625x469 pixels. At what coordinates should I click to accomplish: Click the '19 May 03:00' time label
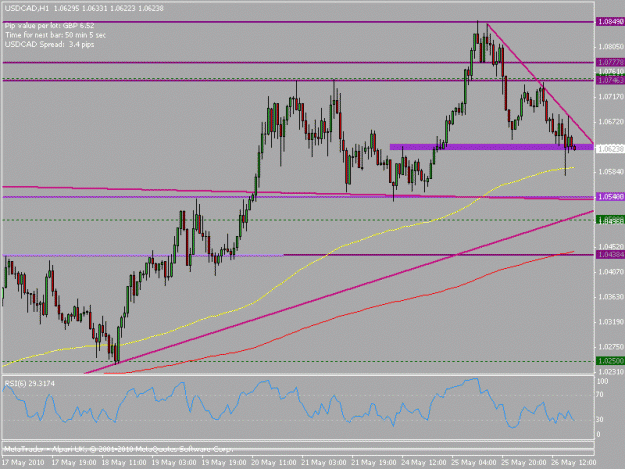[174, 463]
